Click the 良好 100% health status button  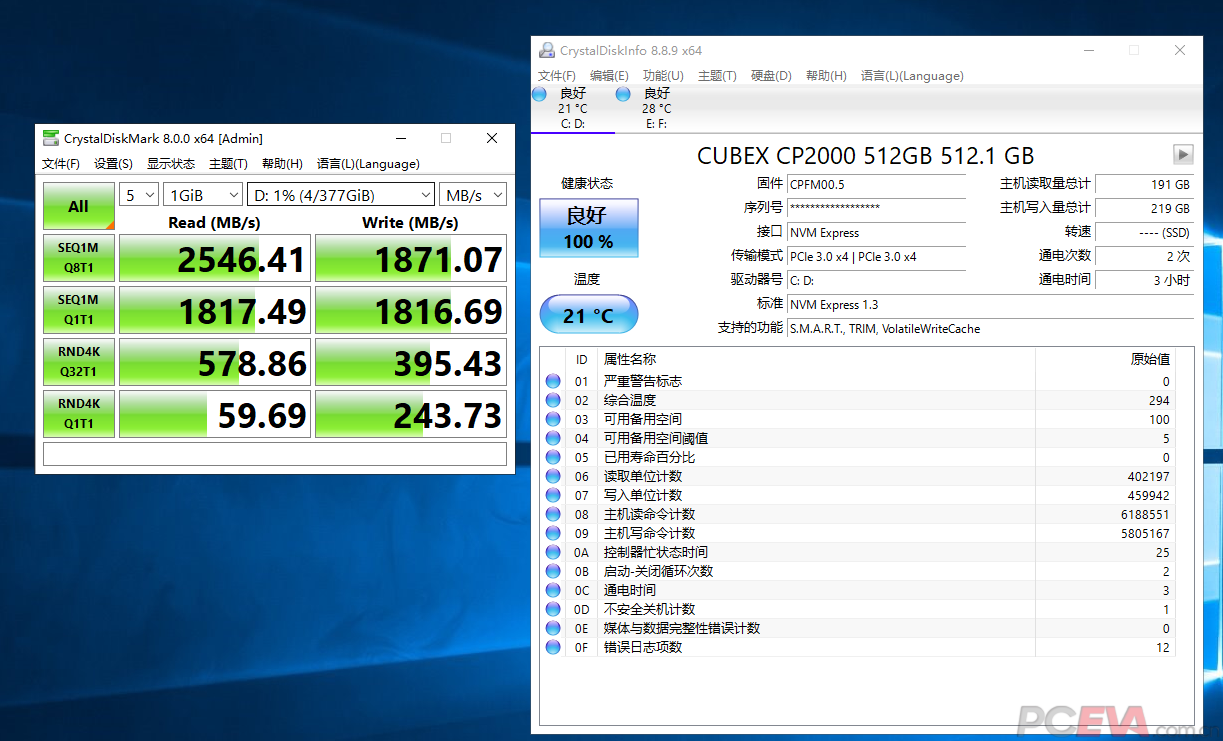[x=589, y=228]
